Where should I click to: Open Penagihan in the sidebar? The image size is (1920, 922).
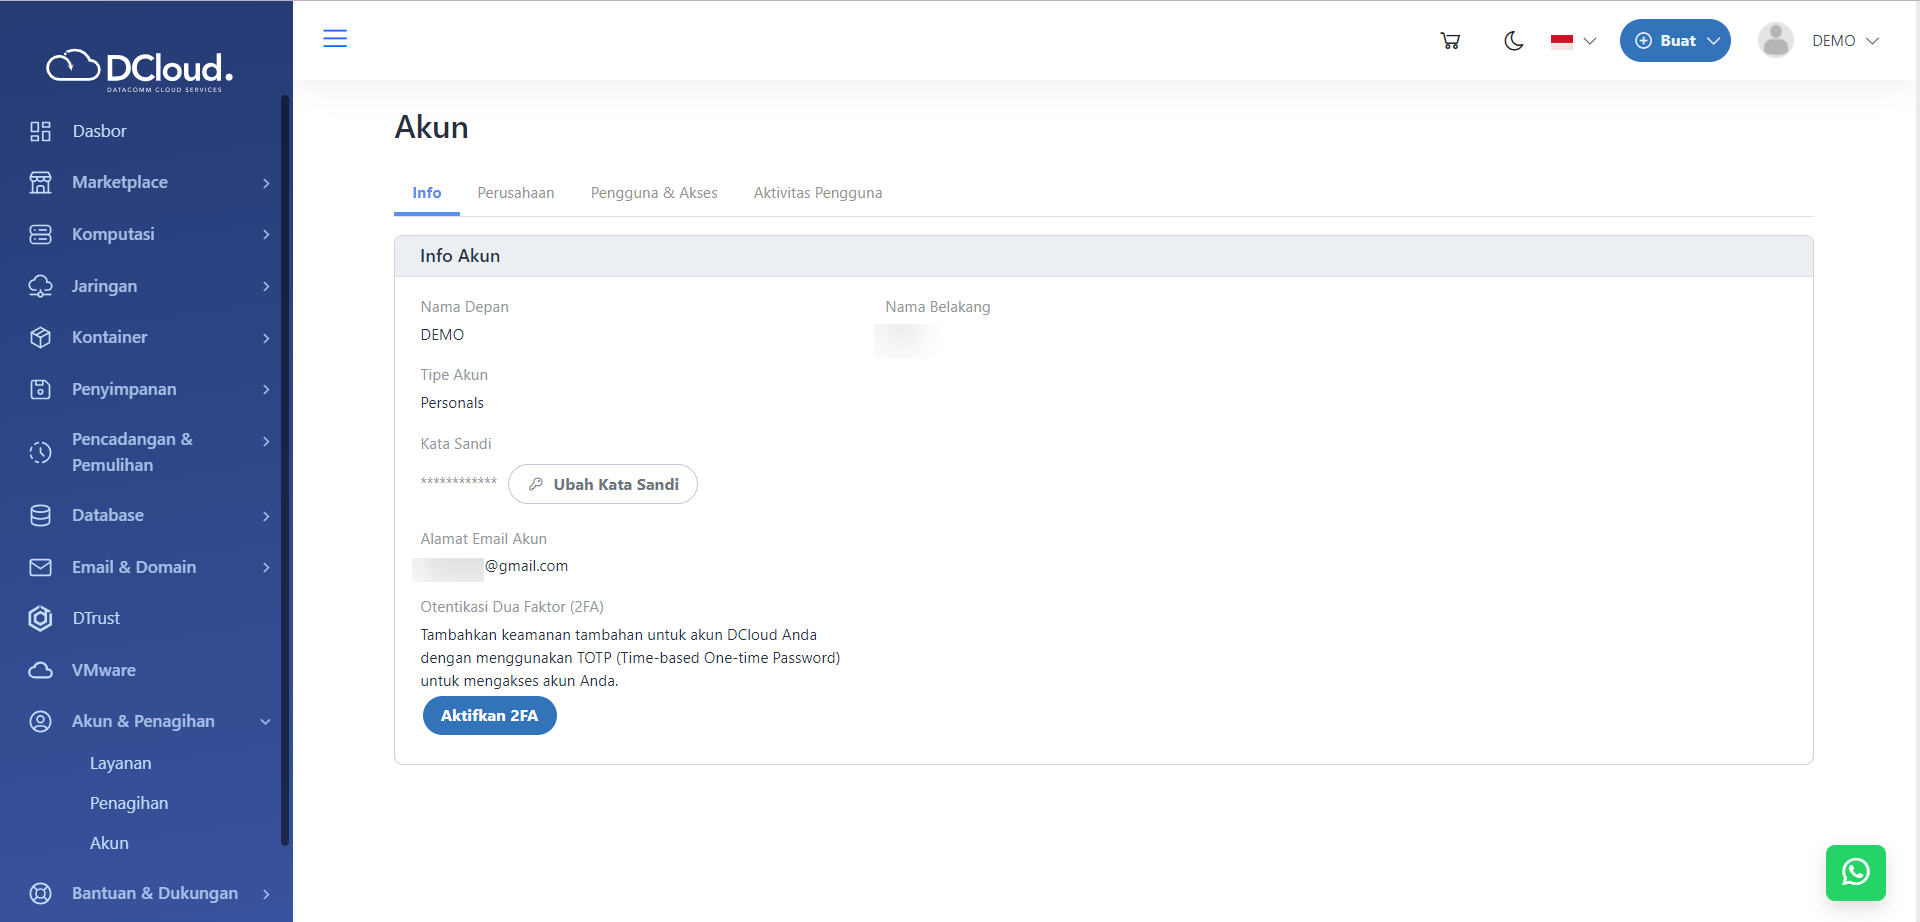pos(129,803)
